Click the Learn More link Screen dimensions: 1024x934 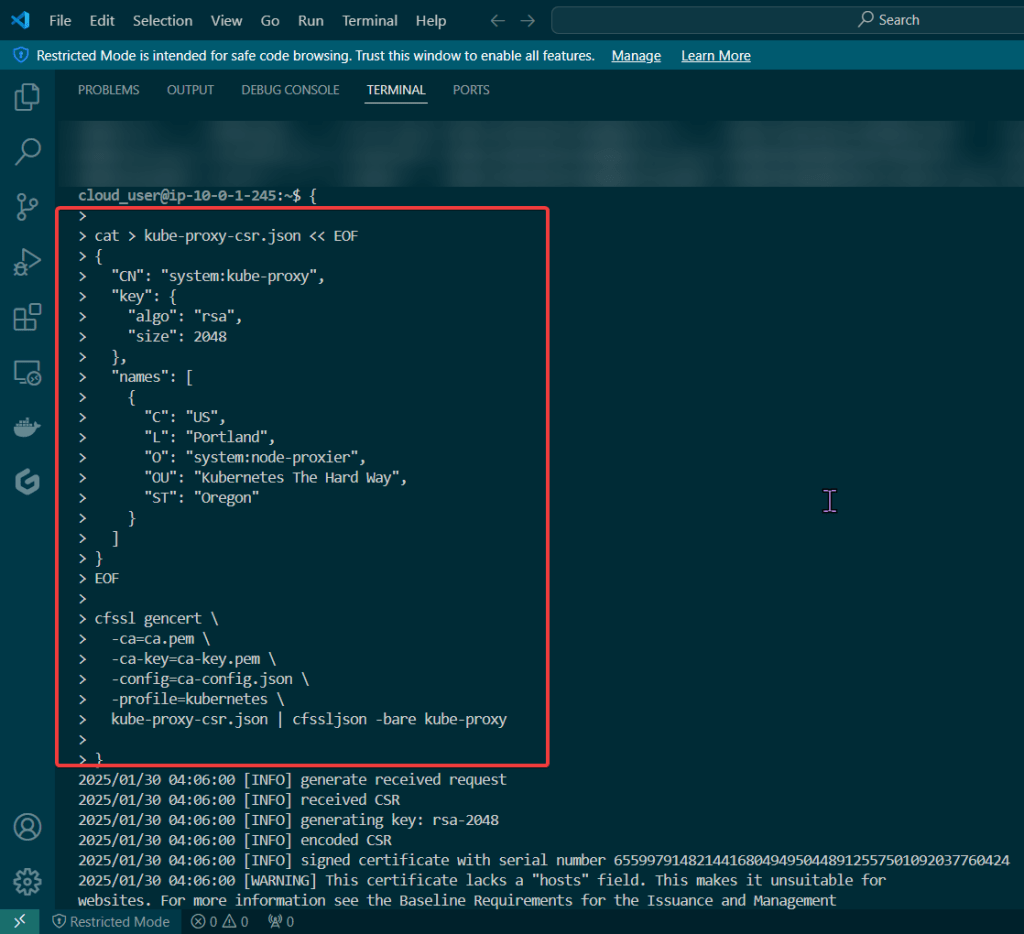point(716,56)
